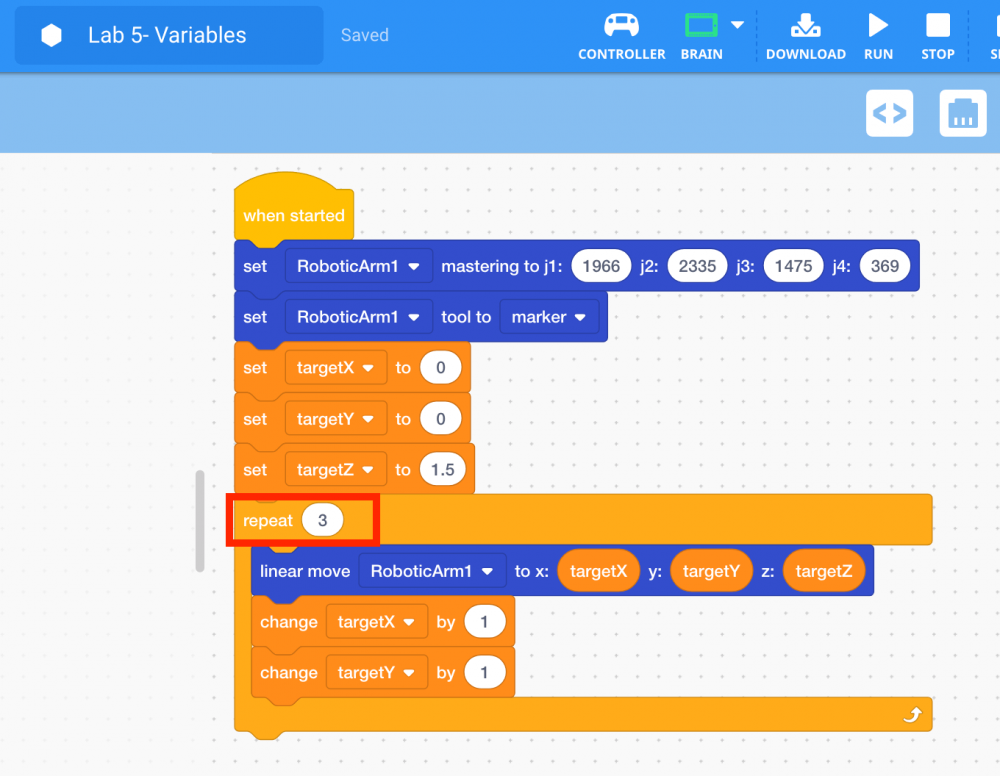The width and height of the screenshot is (1000, 776).
Task: Stop the running project
Action: click(937, 25)
